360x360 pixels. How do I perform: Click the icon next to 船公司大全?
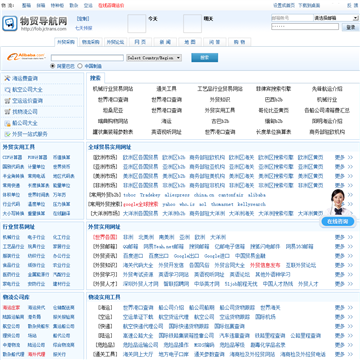click(x=7, y=123)
